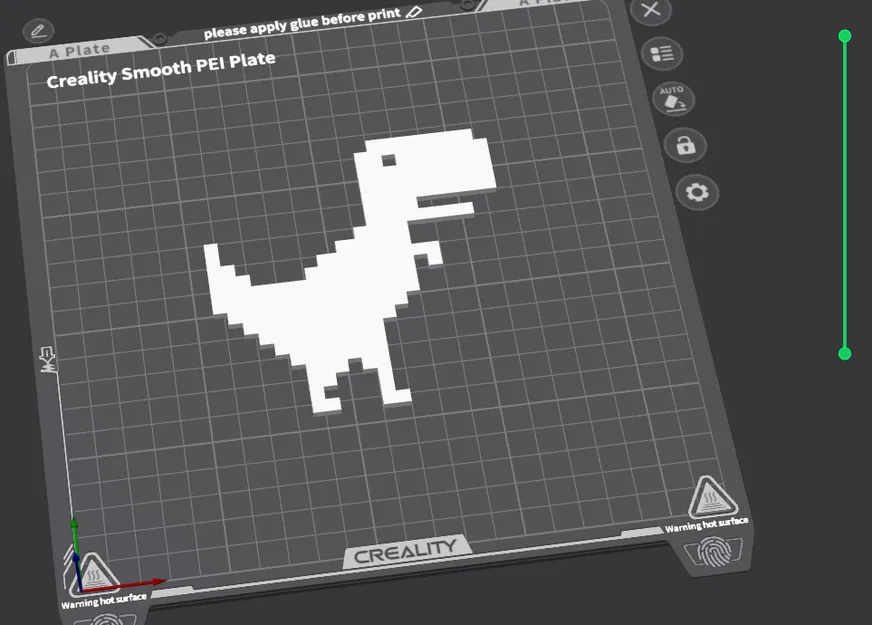Screen dimensions: 872x625
Task: Open plate settings with the gear icon
Action: click(697, 192)
